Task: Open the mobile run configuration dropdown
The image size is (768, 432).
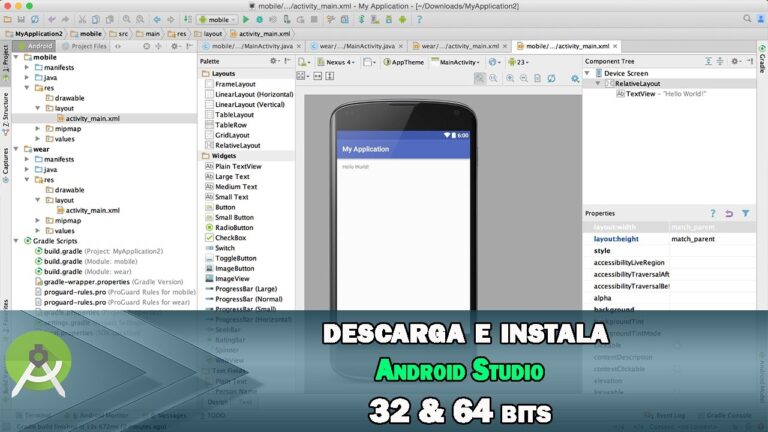Action: click(x=217, y=19)
